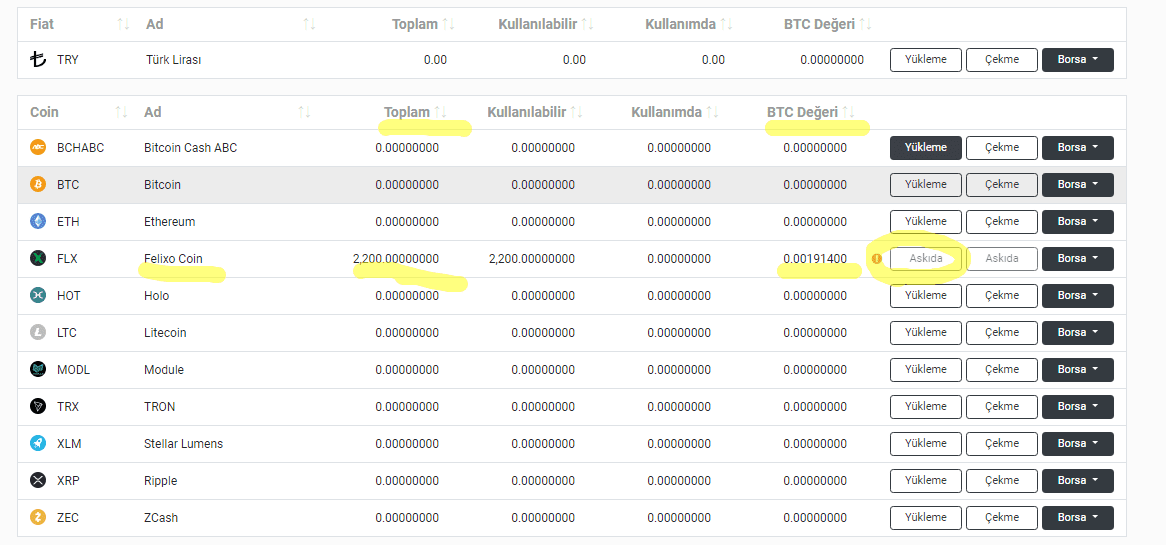Open the Borsa dropdown for BCHABC
Image resolution: width=1166 pixels, height=545 pixels.
click(1078, 147)
